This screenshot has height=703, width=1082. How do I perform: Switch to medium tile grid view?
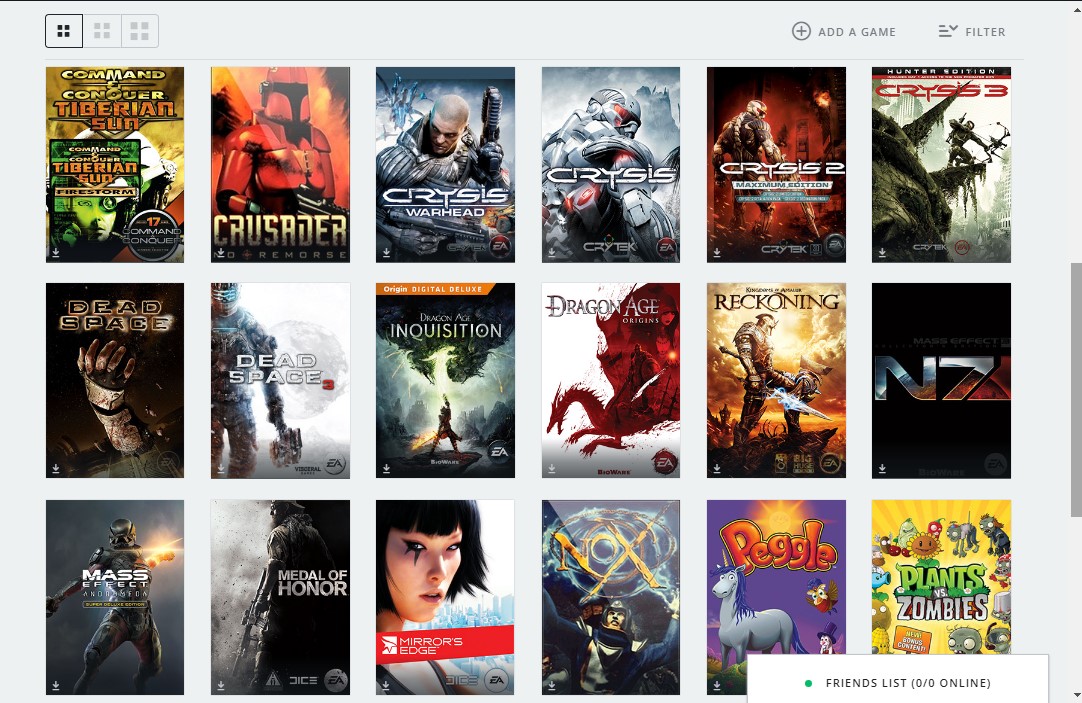tap(102, 31)
